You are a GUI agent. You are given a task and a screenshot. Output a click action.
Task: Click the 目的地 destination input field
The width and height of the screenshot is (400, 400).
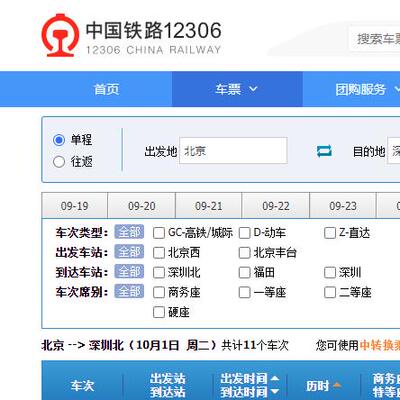pos(393,150)
